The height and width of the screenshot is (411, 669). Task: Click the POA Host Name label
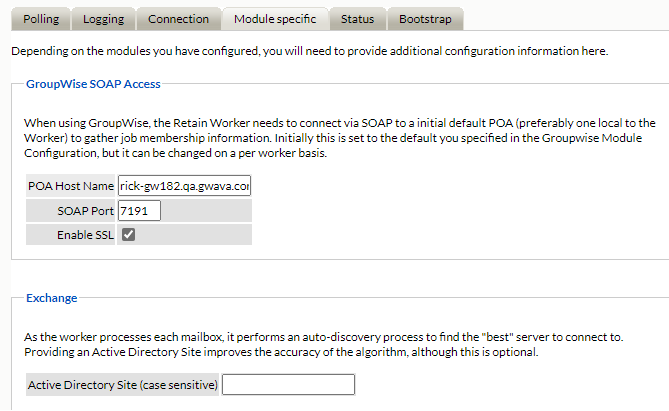pos(71,185)
